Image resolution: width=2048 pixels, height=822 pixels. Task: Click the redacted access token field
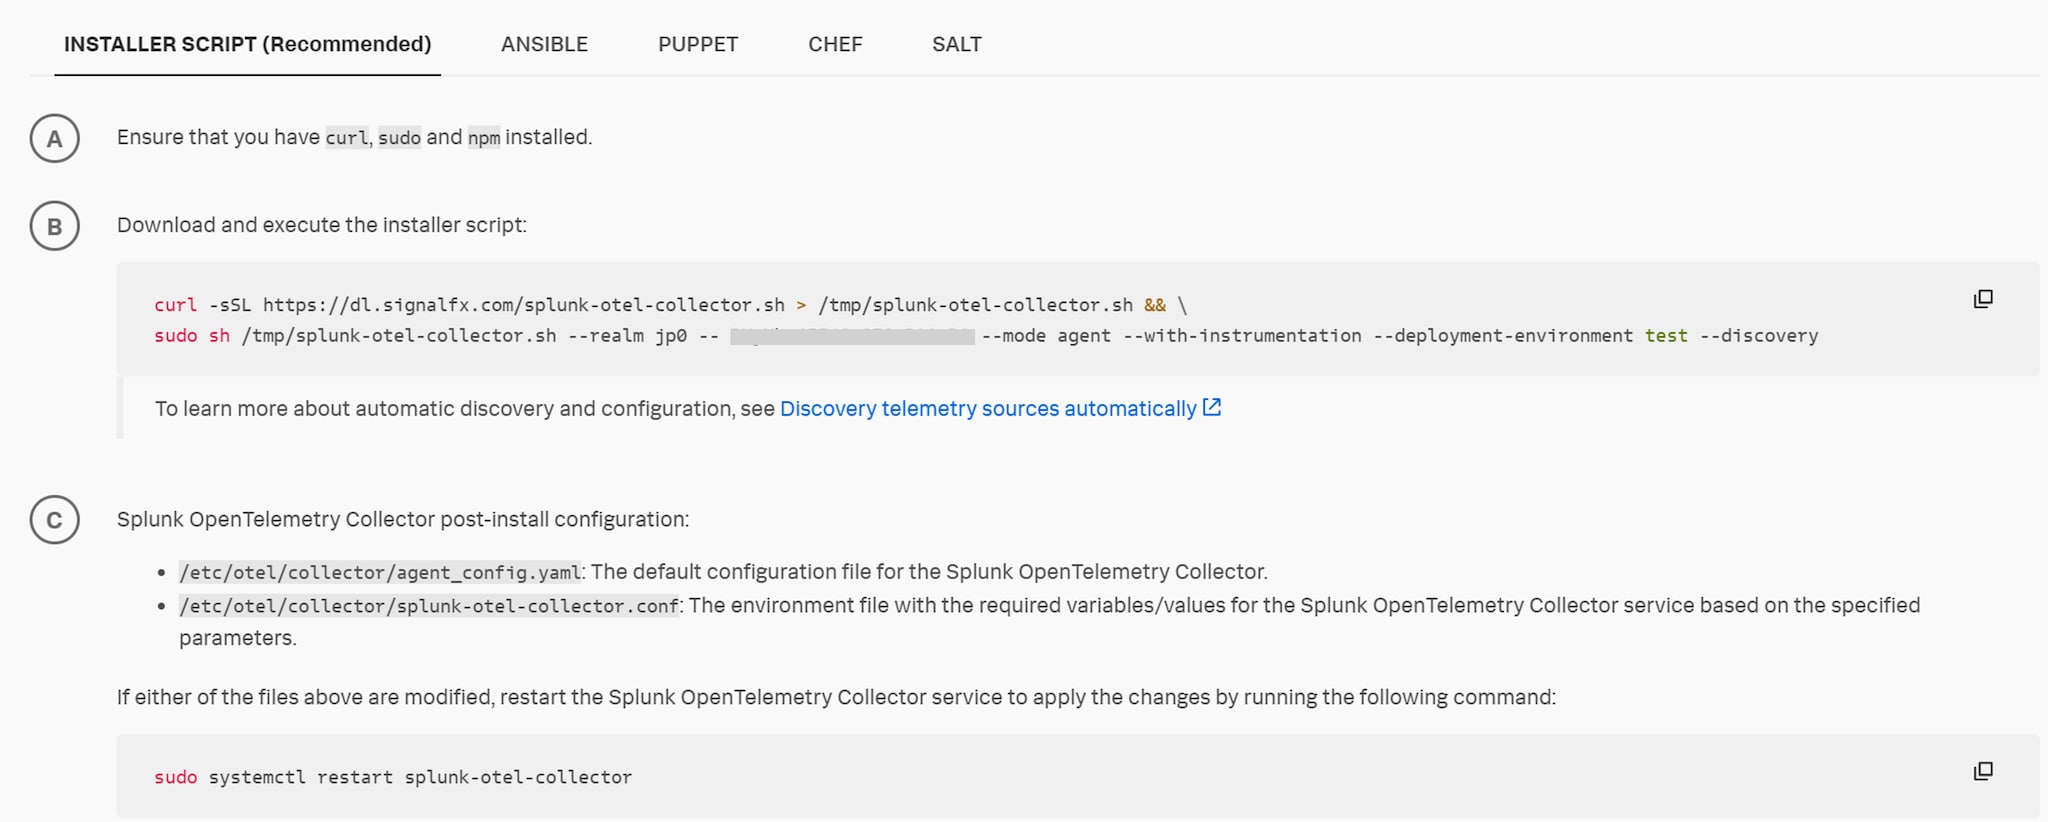point(852,336)
